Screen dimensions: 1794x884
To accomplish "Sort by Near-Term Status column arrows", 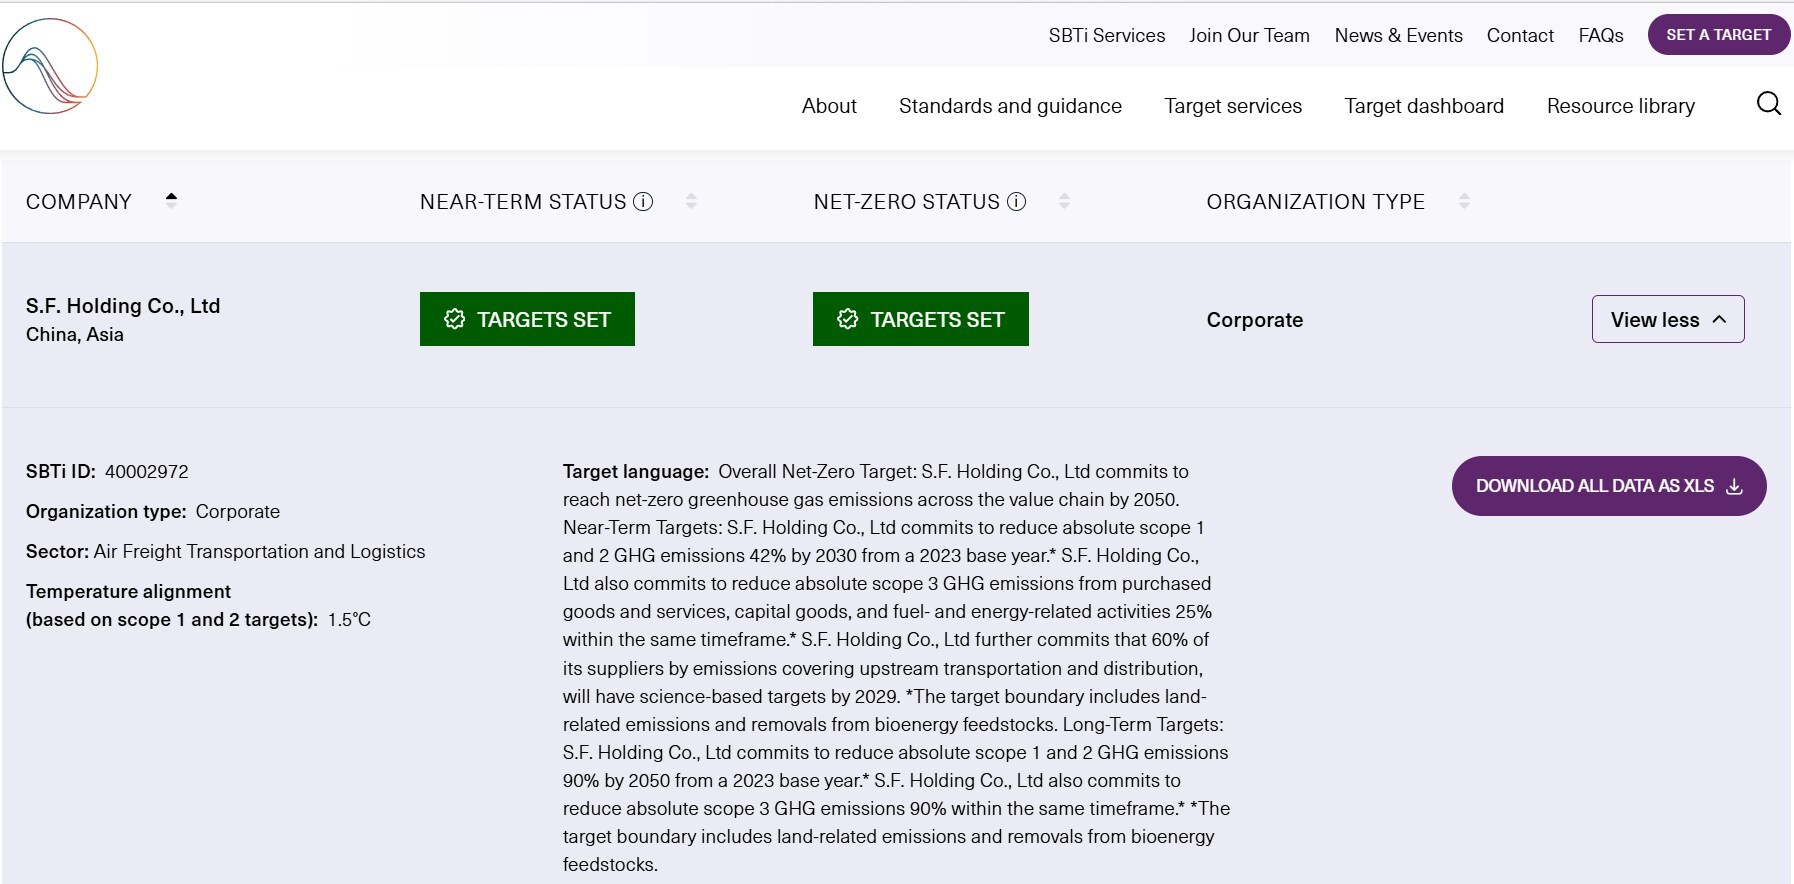I will coord(691,202).
